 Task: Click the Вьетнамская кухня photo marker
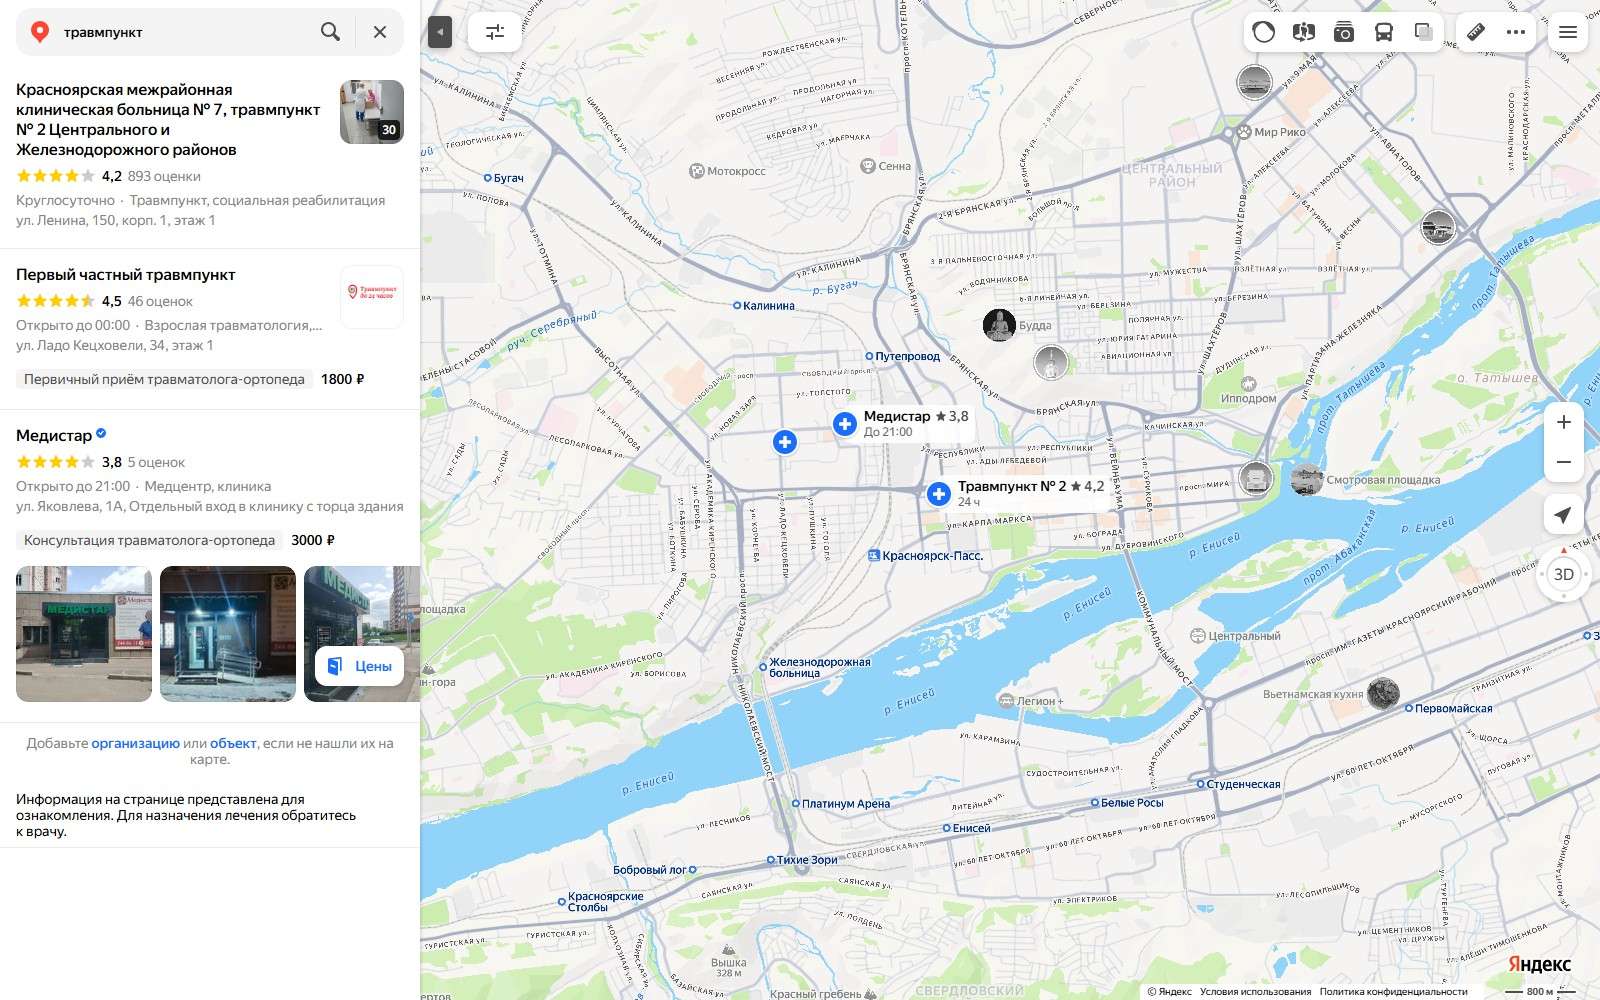coord(1383,693)
